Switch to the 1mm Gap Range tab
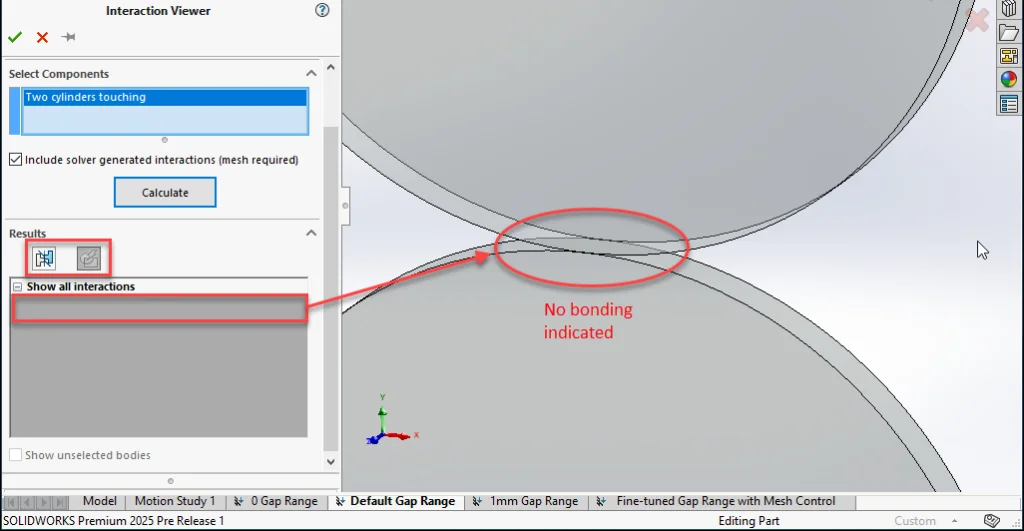This screenshot has width=1024, height=531. tap(526, 501)
